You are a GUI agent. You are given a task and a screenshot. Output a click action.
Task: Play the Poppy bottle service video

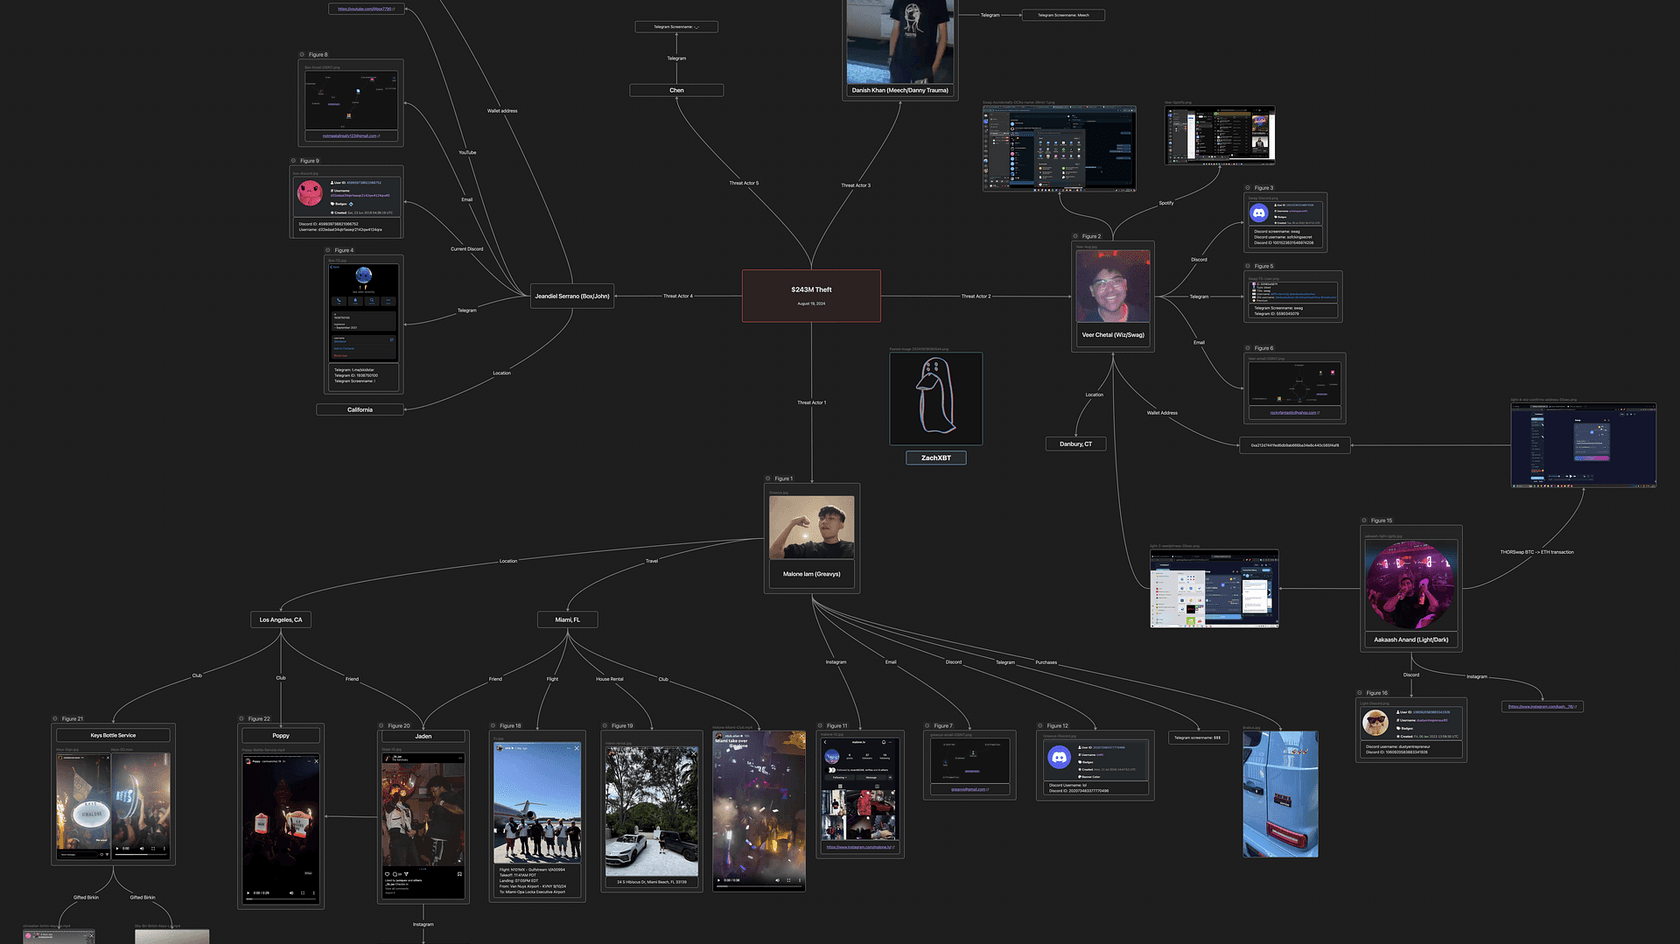248,893
